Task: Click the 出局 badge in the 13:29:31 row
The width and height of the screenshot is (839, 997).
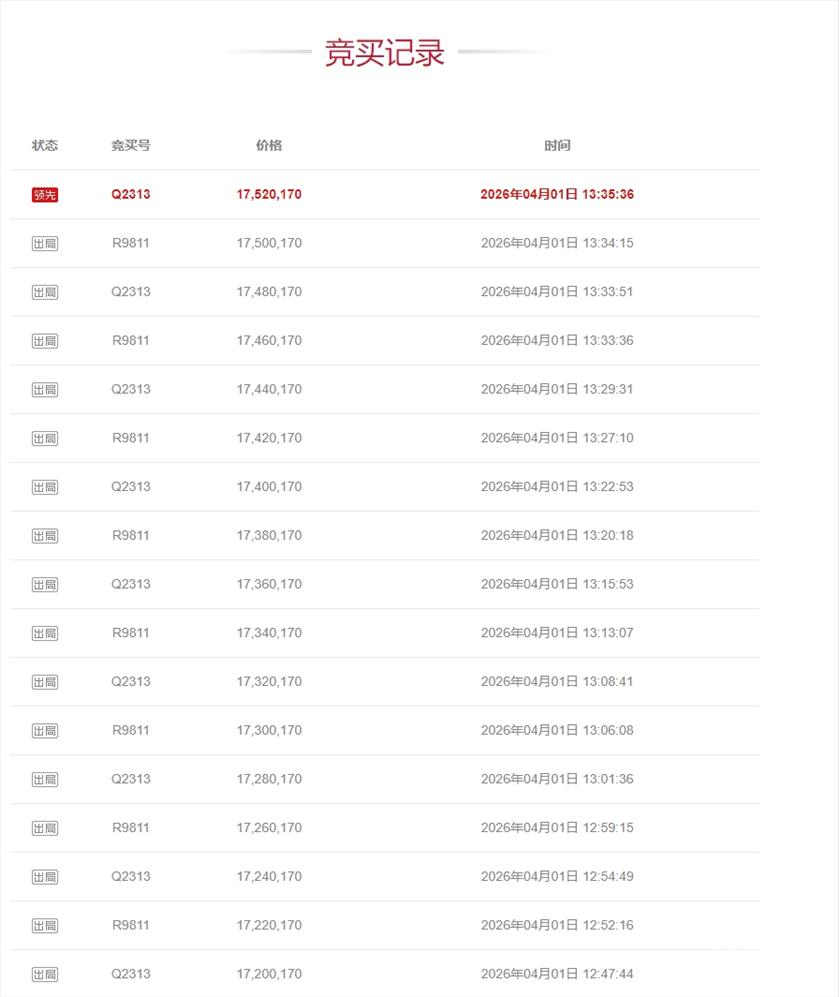Action: click(x=45, y=390)
